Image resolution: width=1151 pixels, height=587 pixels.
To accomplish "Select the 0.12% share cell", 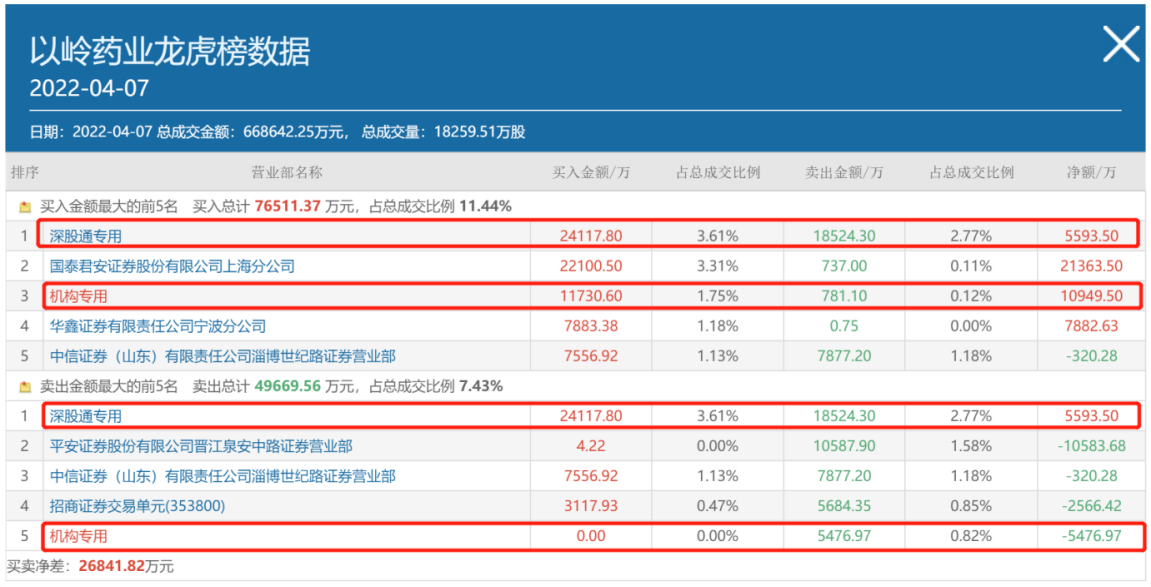I will coord(971,296).
